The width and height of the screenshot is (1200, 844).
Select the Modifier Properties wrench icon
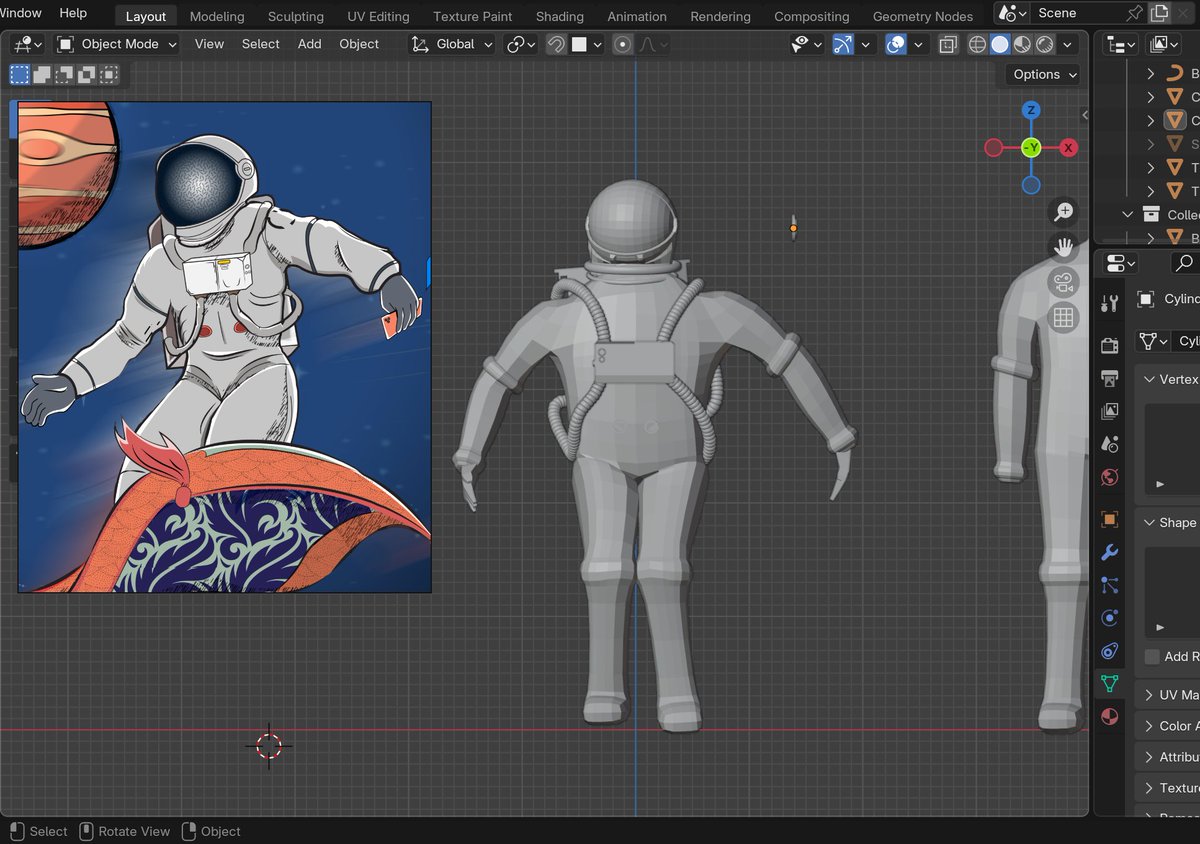tap(1110, 551)
